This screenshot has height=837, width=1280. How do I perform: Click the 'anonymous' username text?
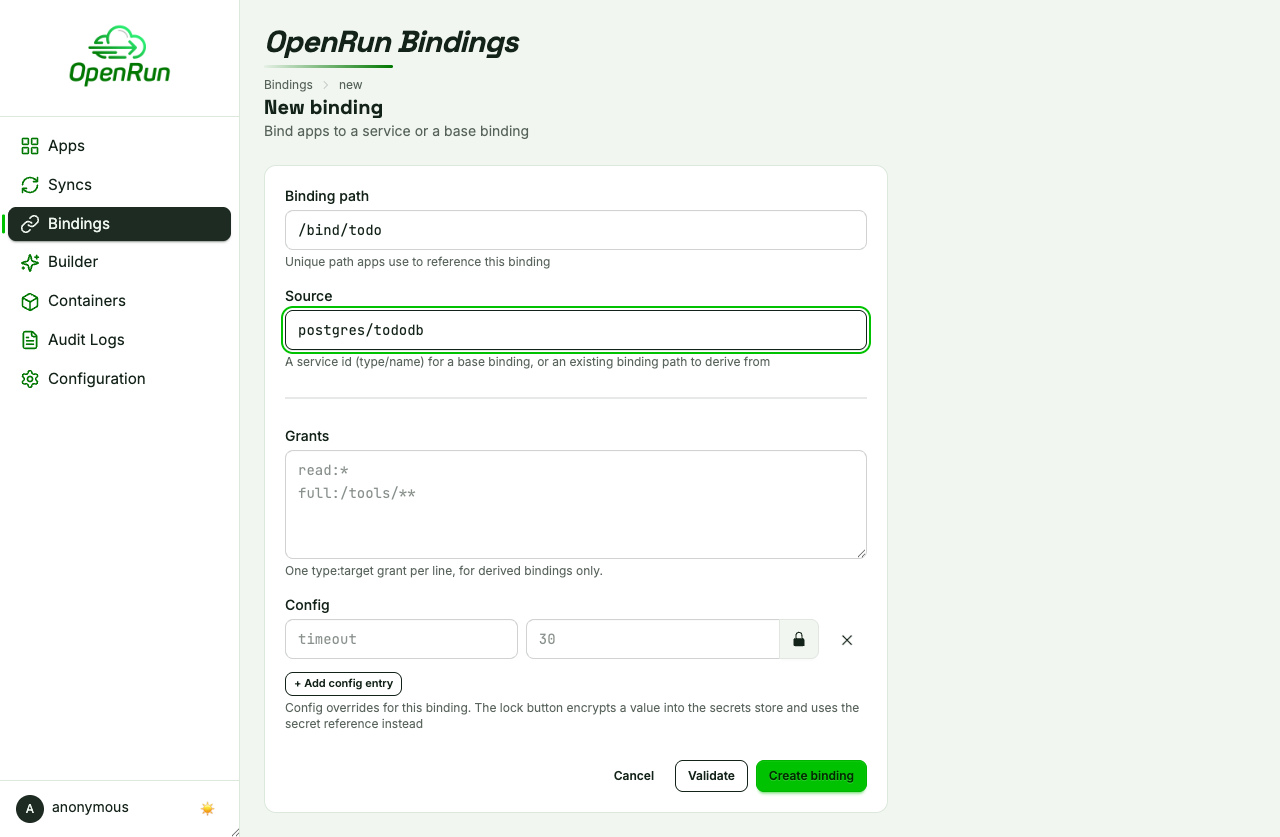click(90, 807)
